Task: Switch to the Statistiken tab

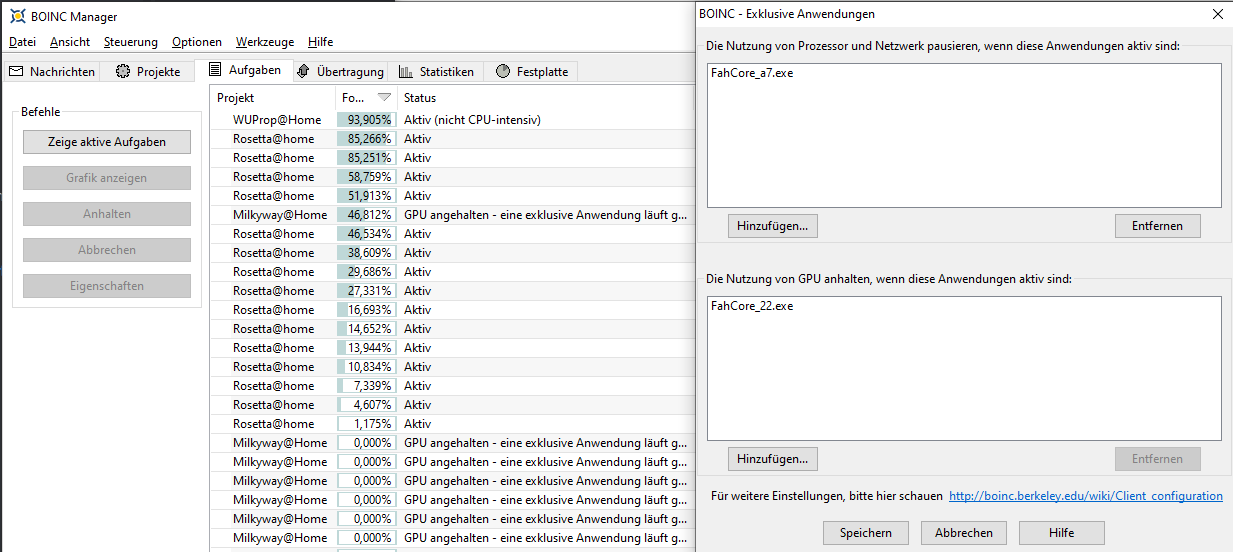Action: tap(436, 72)
